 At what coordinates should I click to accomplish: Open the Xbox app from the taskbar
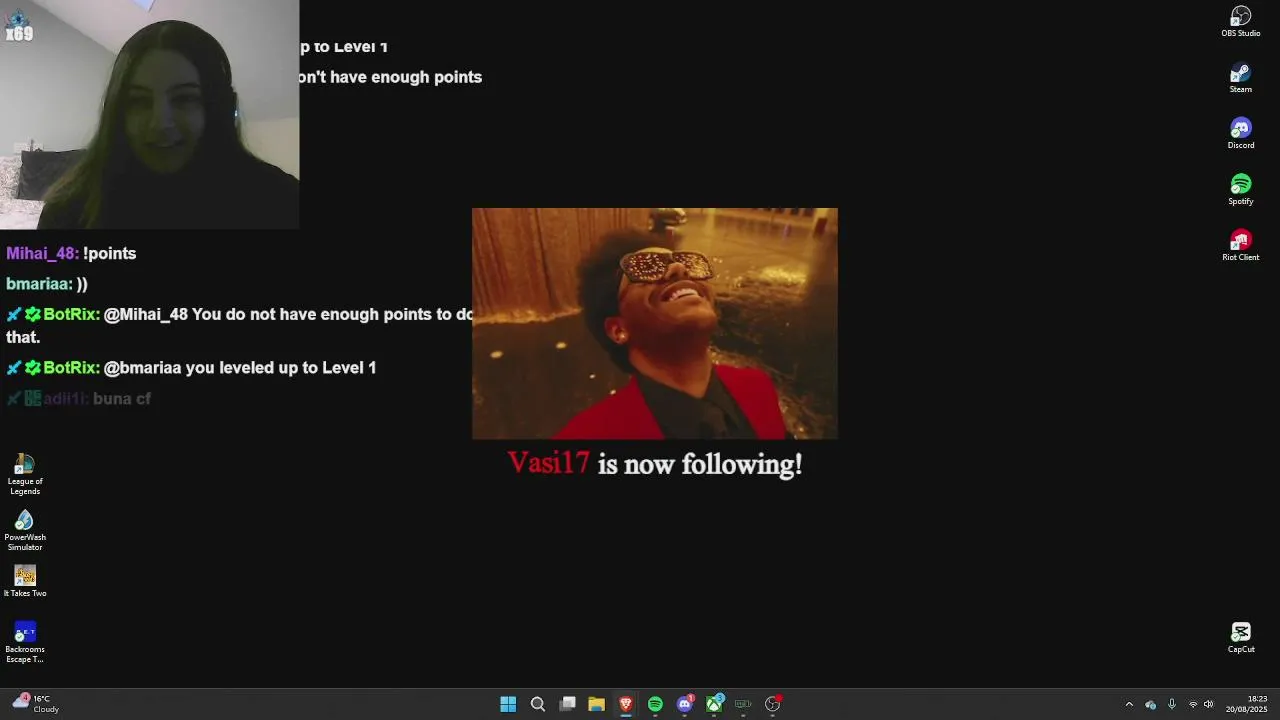(x=714, y=704)
